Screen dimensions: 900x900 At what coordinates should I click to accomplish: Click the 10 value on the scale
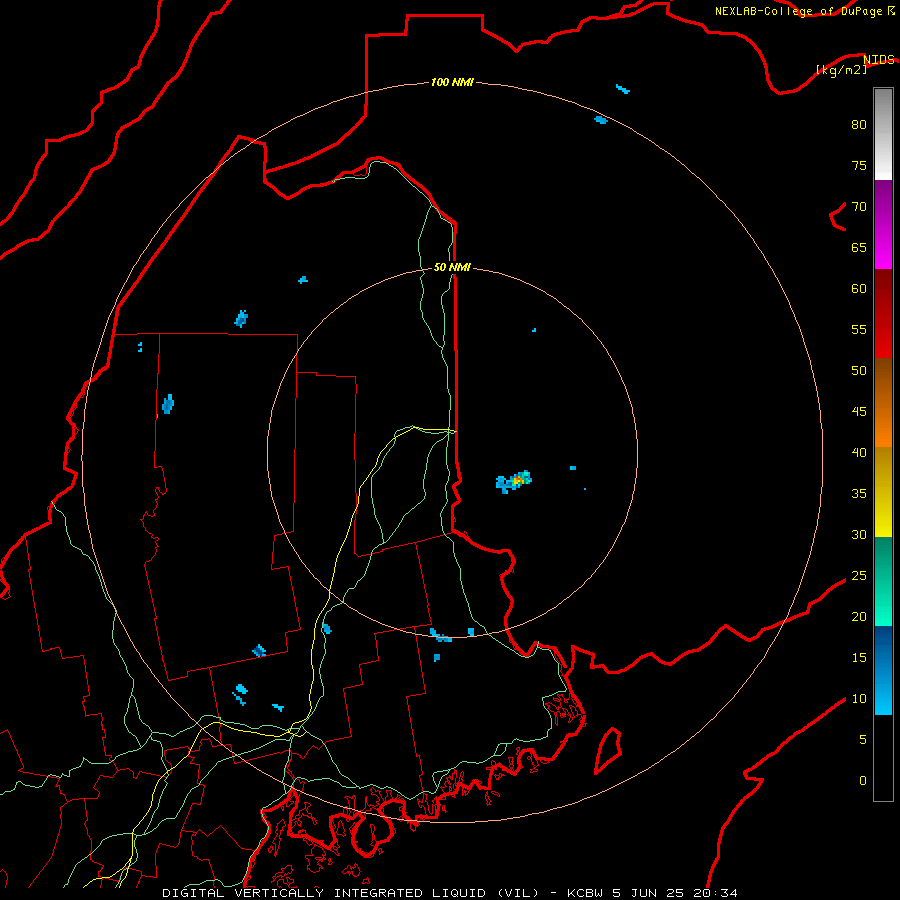pos(859,699)
